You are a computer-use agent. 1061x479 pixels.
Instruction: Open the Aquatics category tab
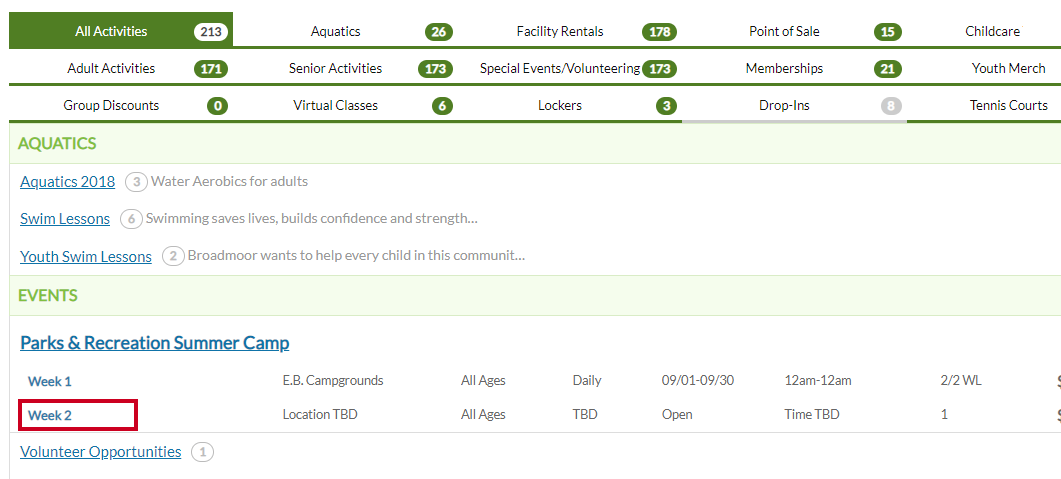coord(345,31)
